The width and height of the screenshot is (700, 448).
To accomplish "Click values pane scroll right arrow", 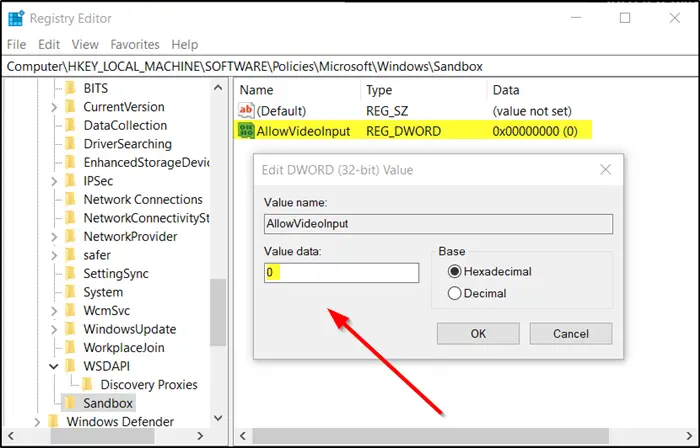I will point(689,436).
